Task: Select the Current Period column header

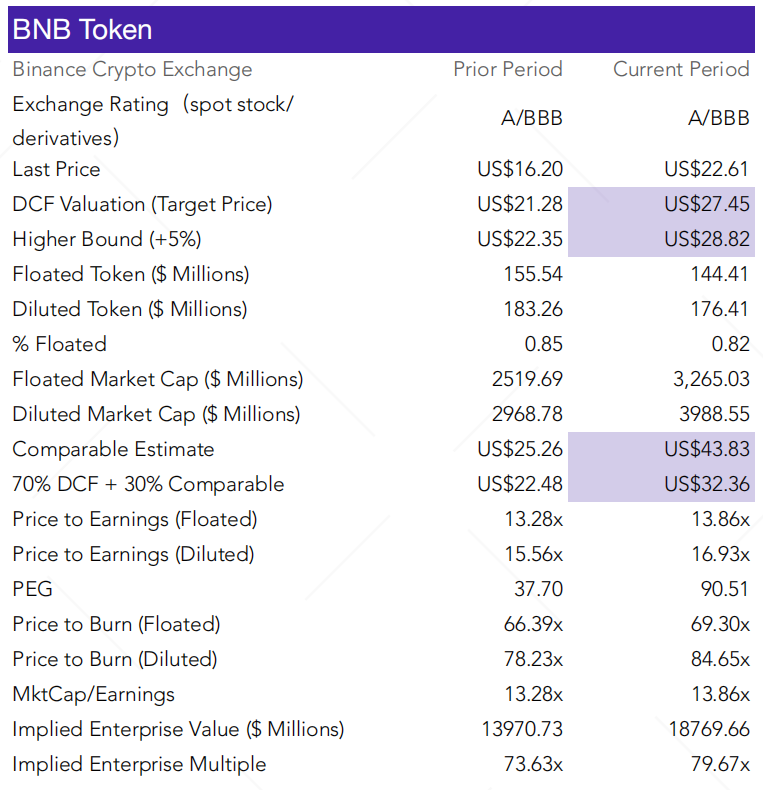Action: [x=681, y=69]
